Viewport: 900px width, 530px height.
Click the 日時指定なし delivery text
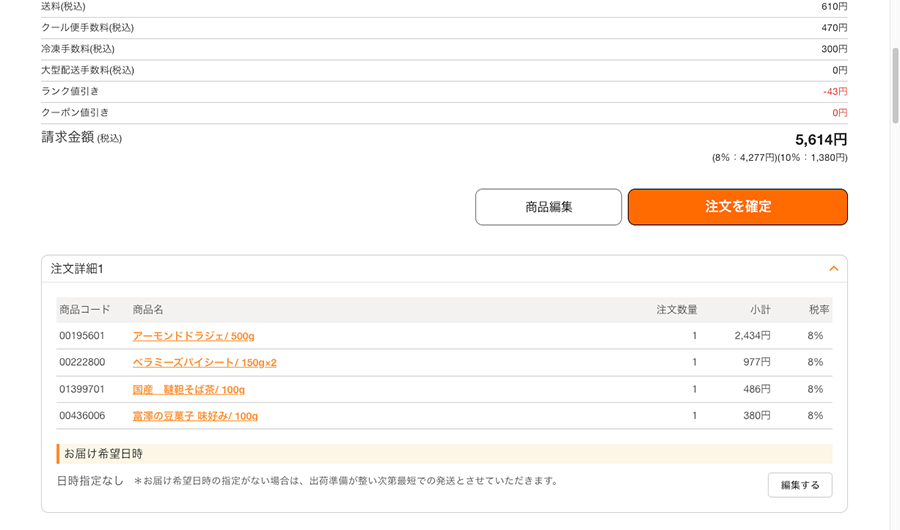(x=90, y=481)
